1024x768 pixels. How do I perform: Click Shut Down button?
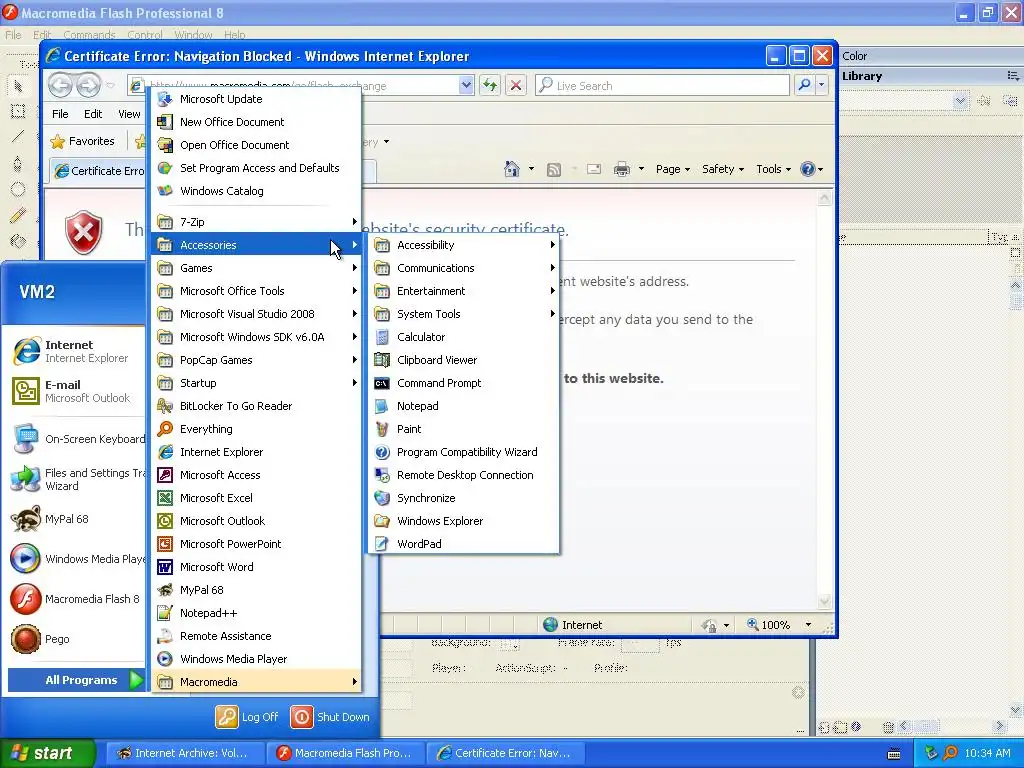tap(330, 717)
